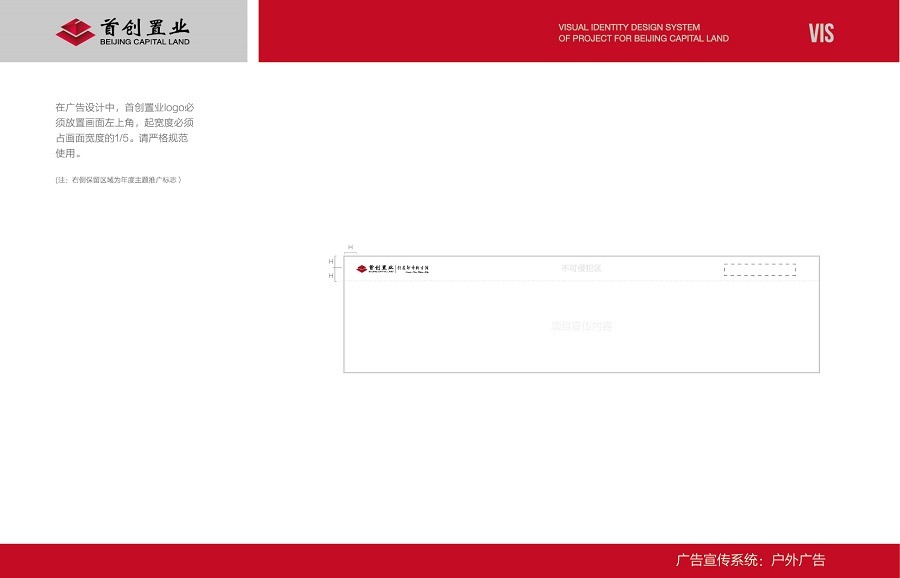The image size is (900, 578).
Task: Click the "不可侵犯区" label in the billboard
Action: click(581, 268)
